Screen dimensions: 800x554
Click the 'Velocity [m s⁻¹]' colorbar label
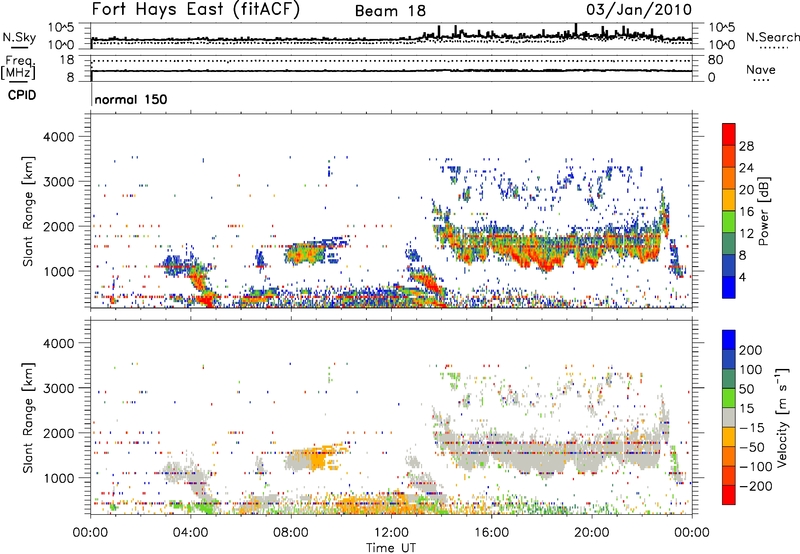[x=783, y=417]
